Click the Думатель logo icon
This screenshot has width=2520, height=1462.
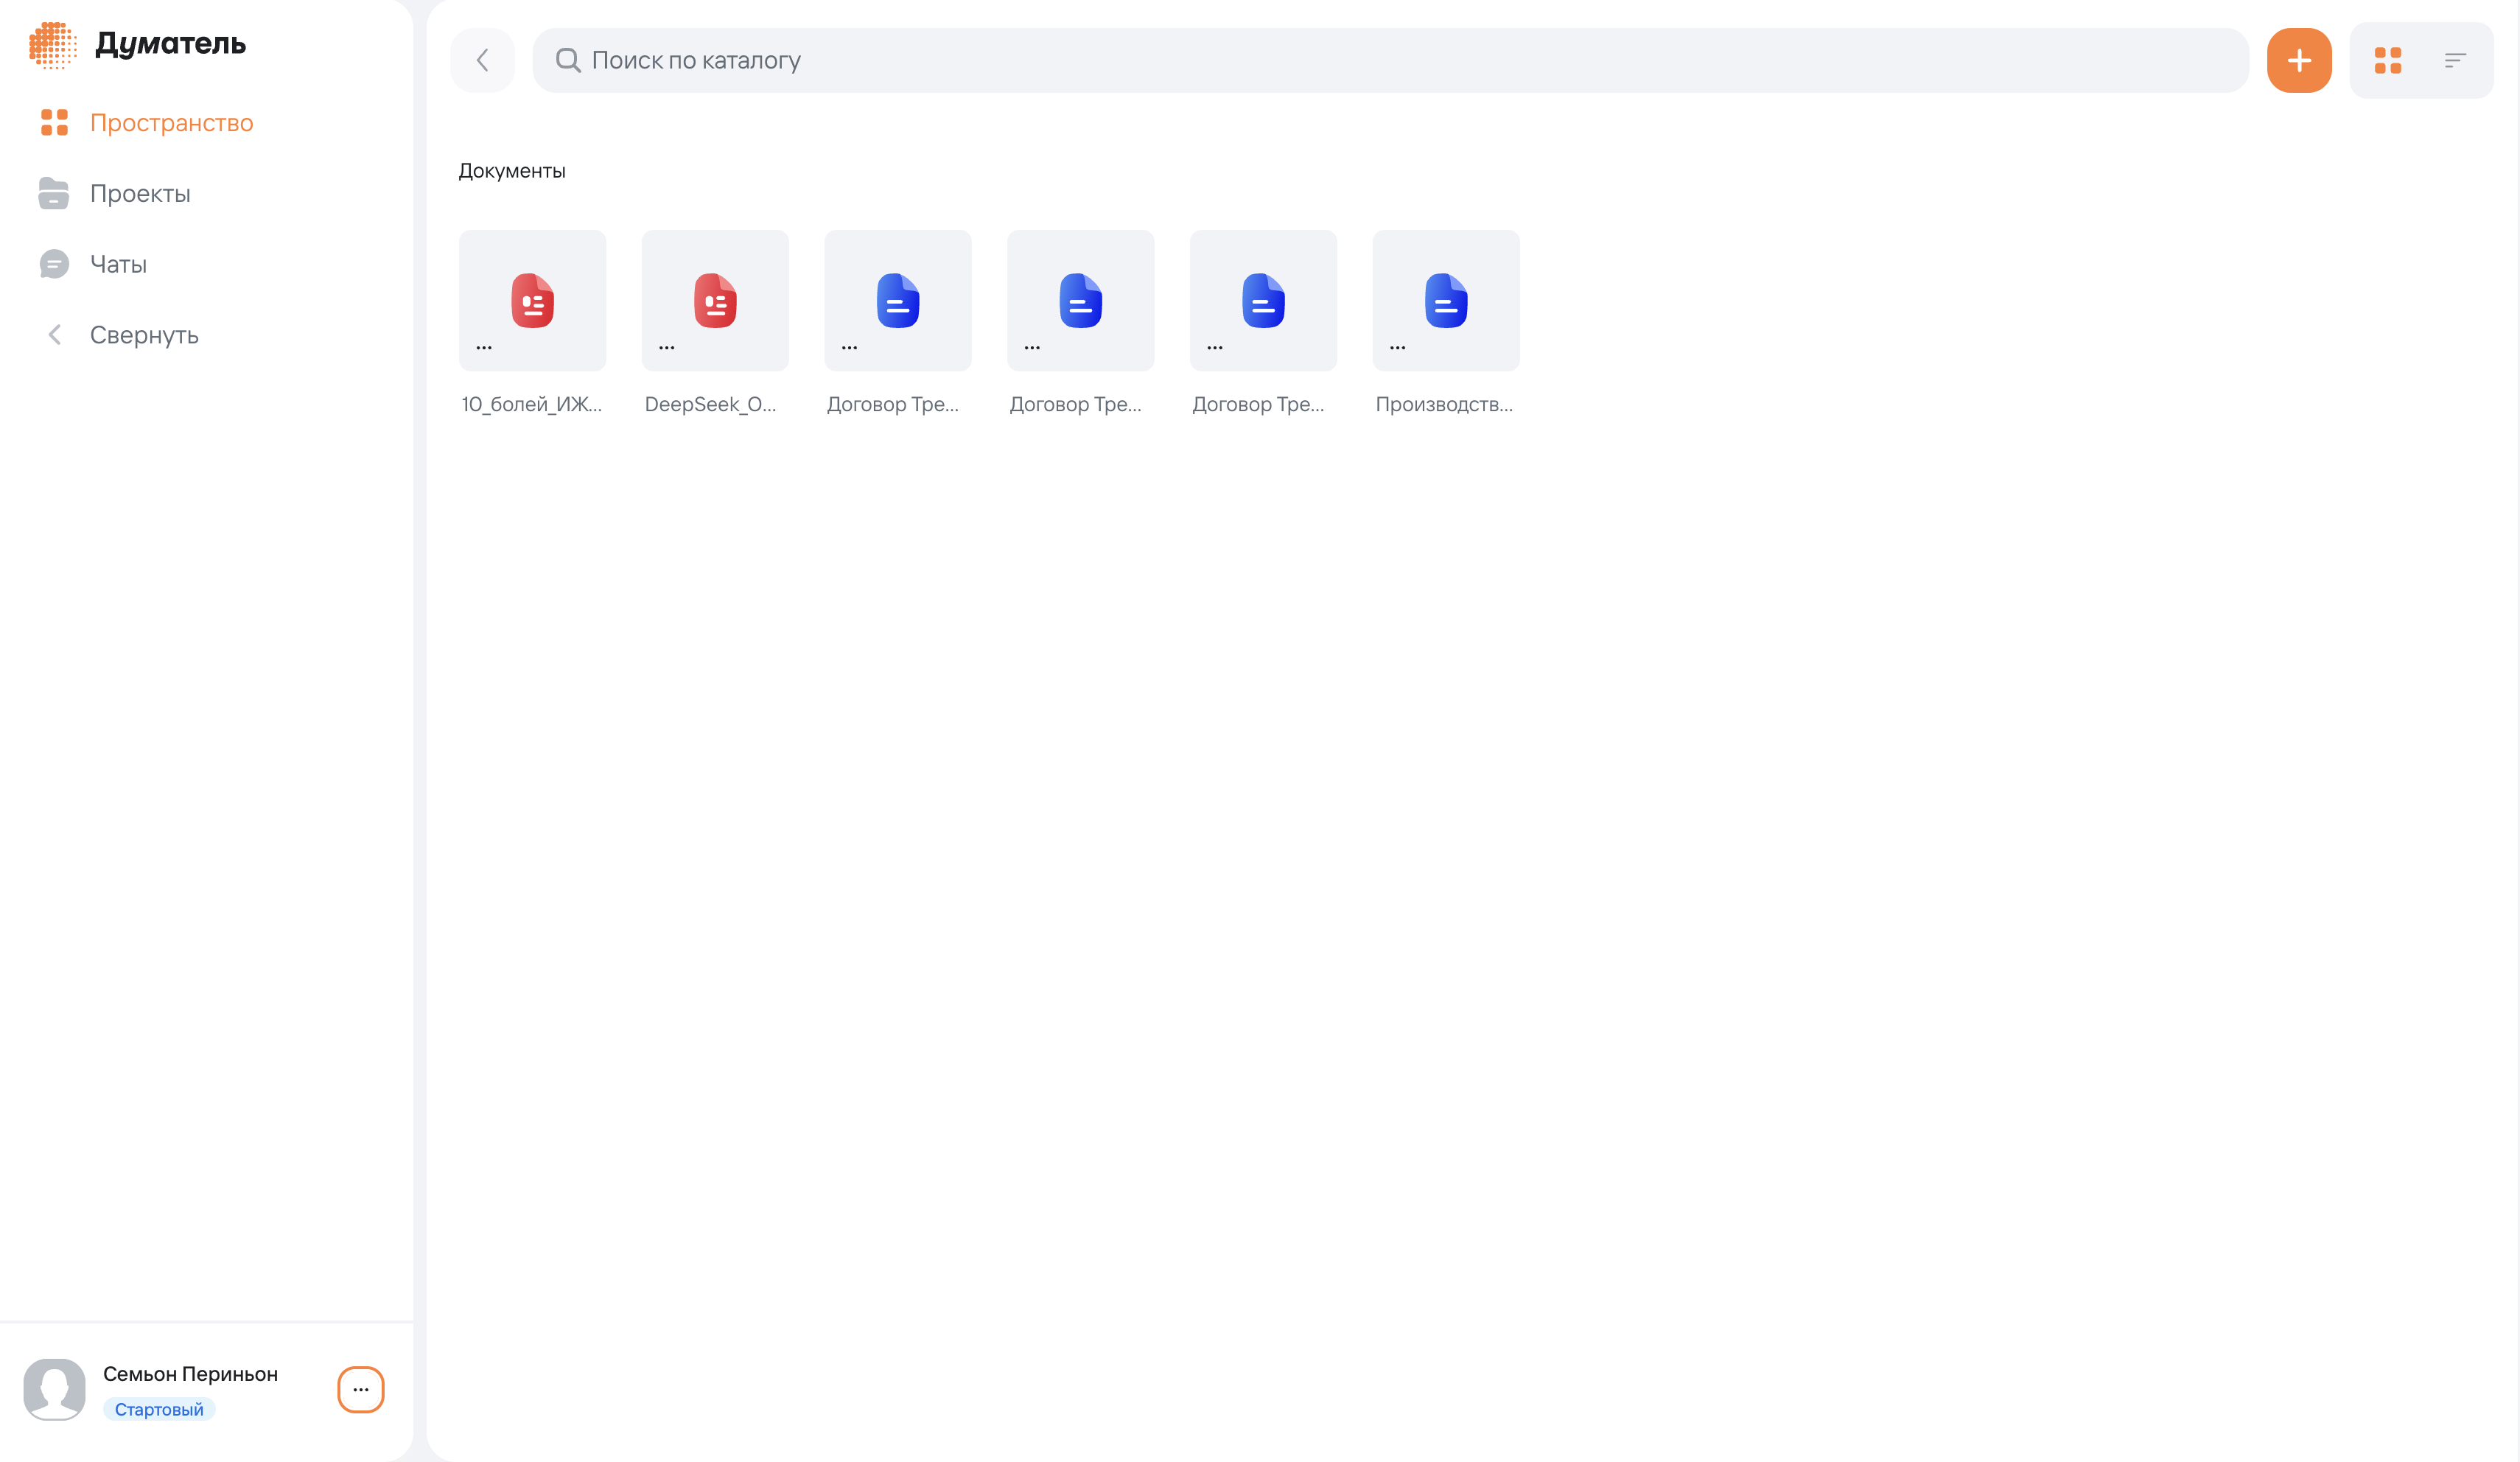[x=53, y=44]
